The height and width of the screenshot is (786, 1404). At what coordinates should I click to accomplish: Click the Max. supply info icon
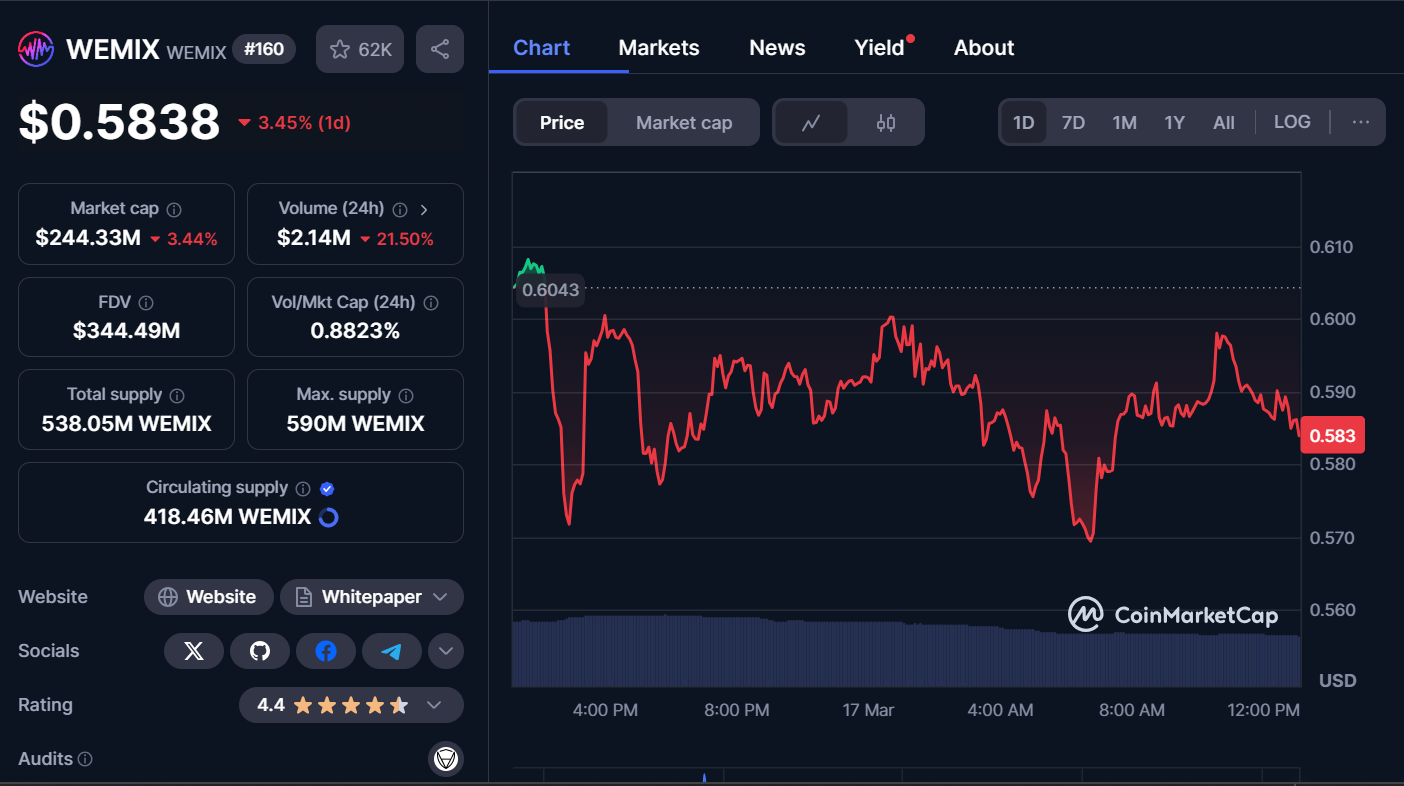406,395
